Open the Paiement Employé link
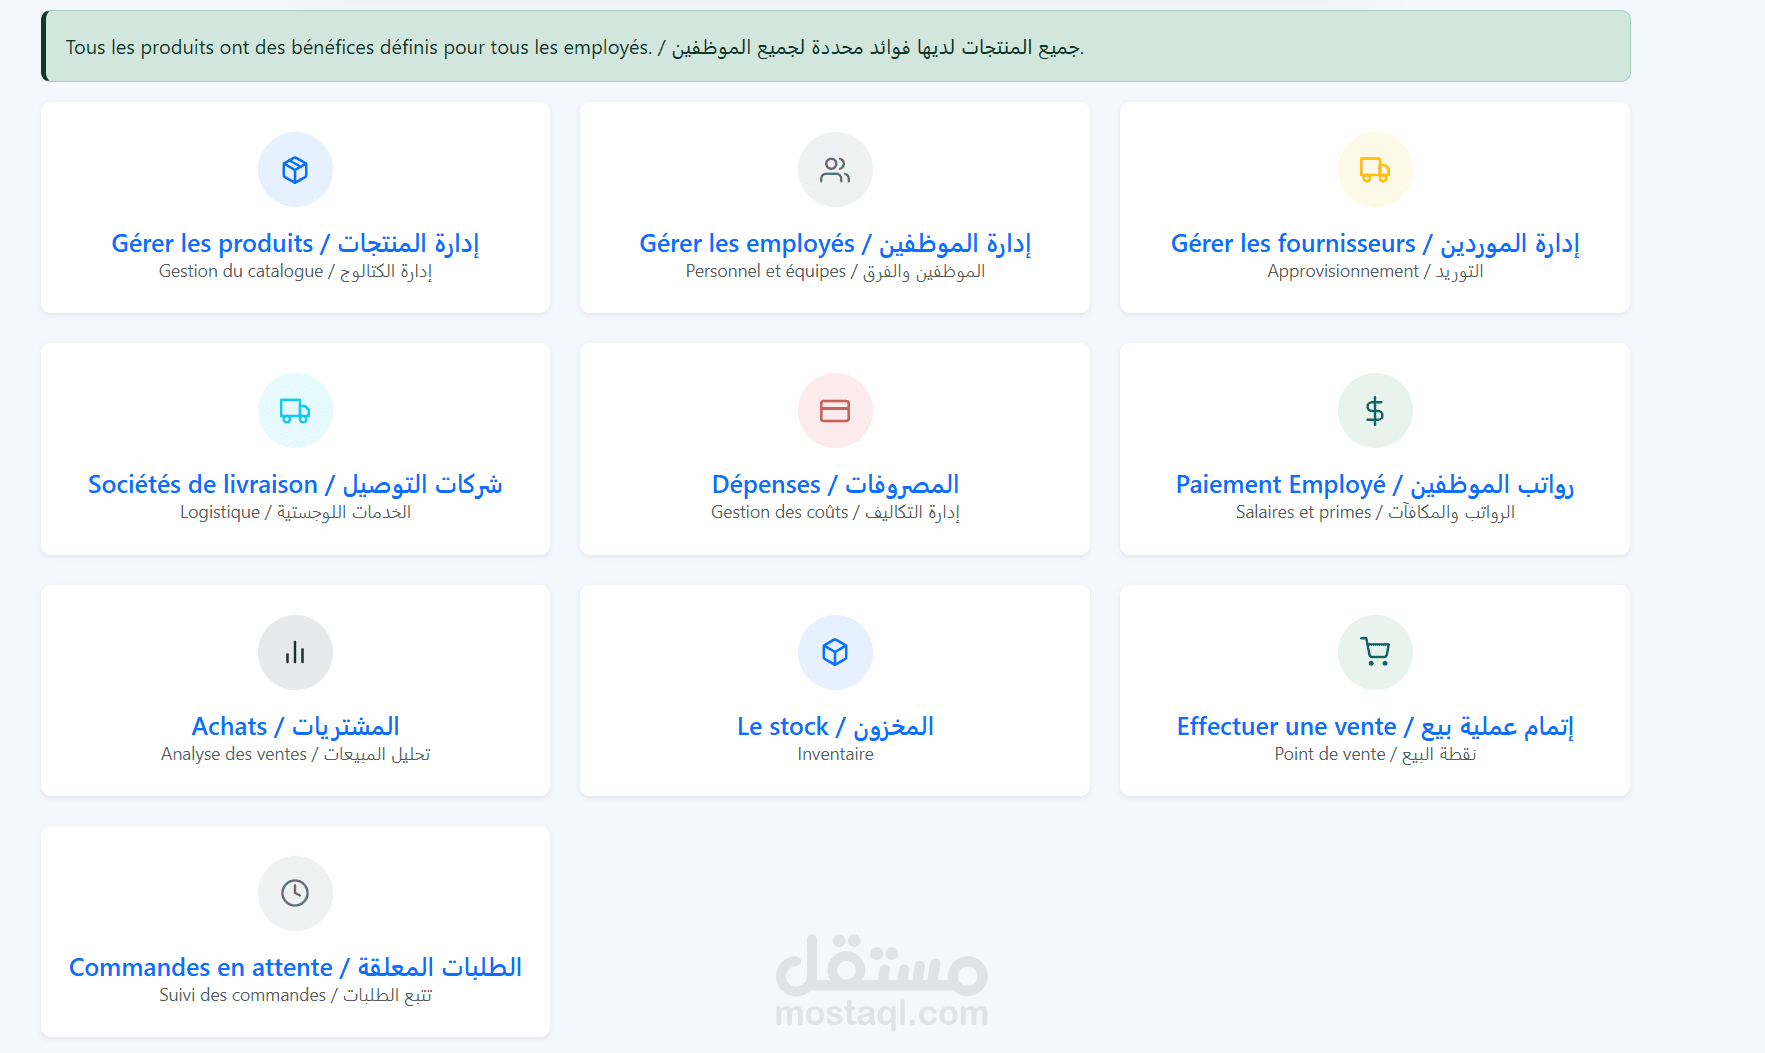 [x=1375, y=484]
